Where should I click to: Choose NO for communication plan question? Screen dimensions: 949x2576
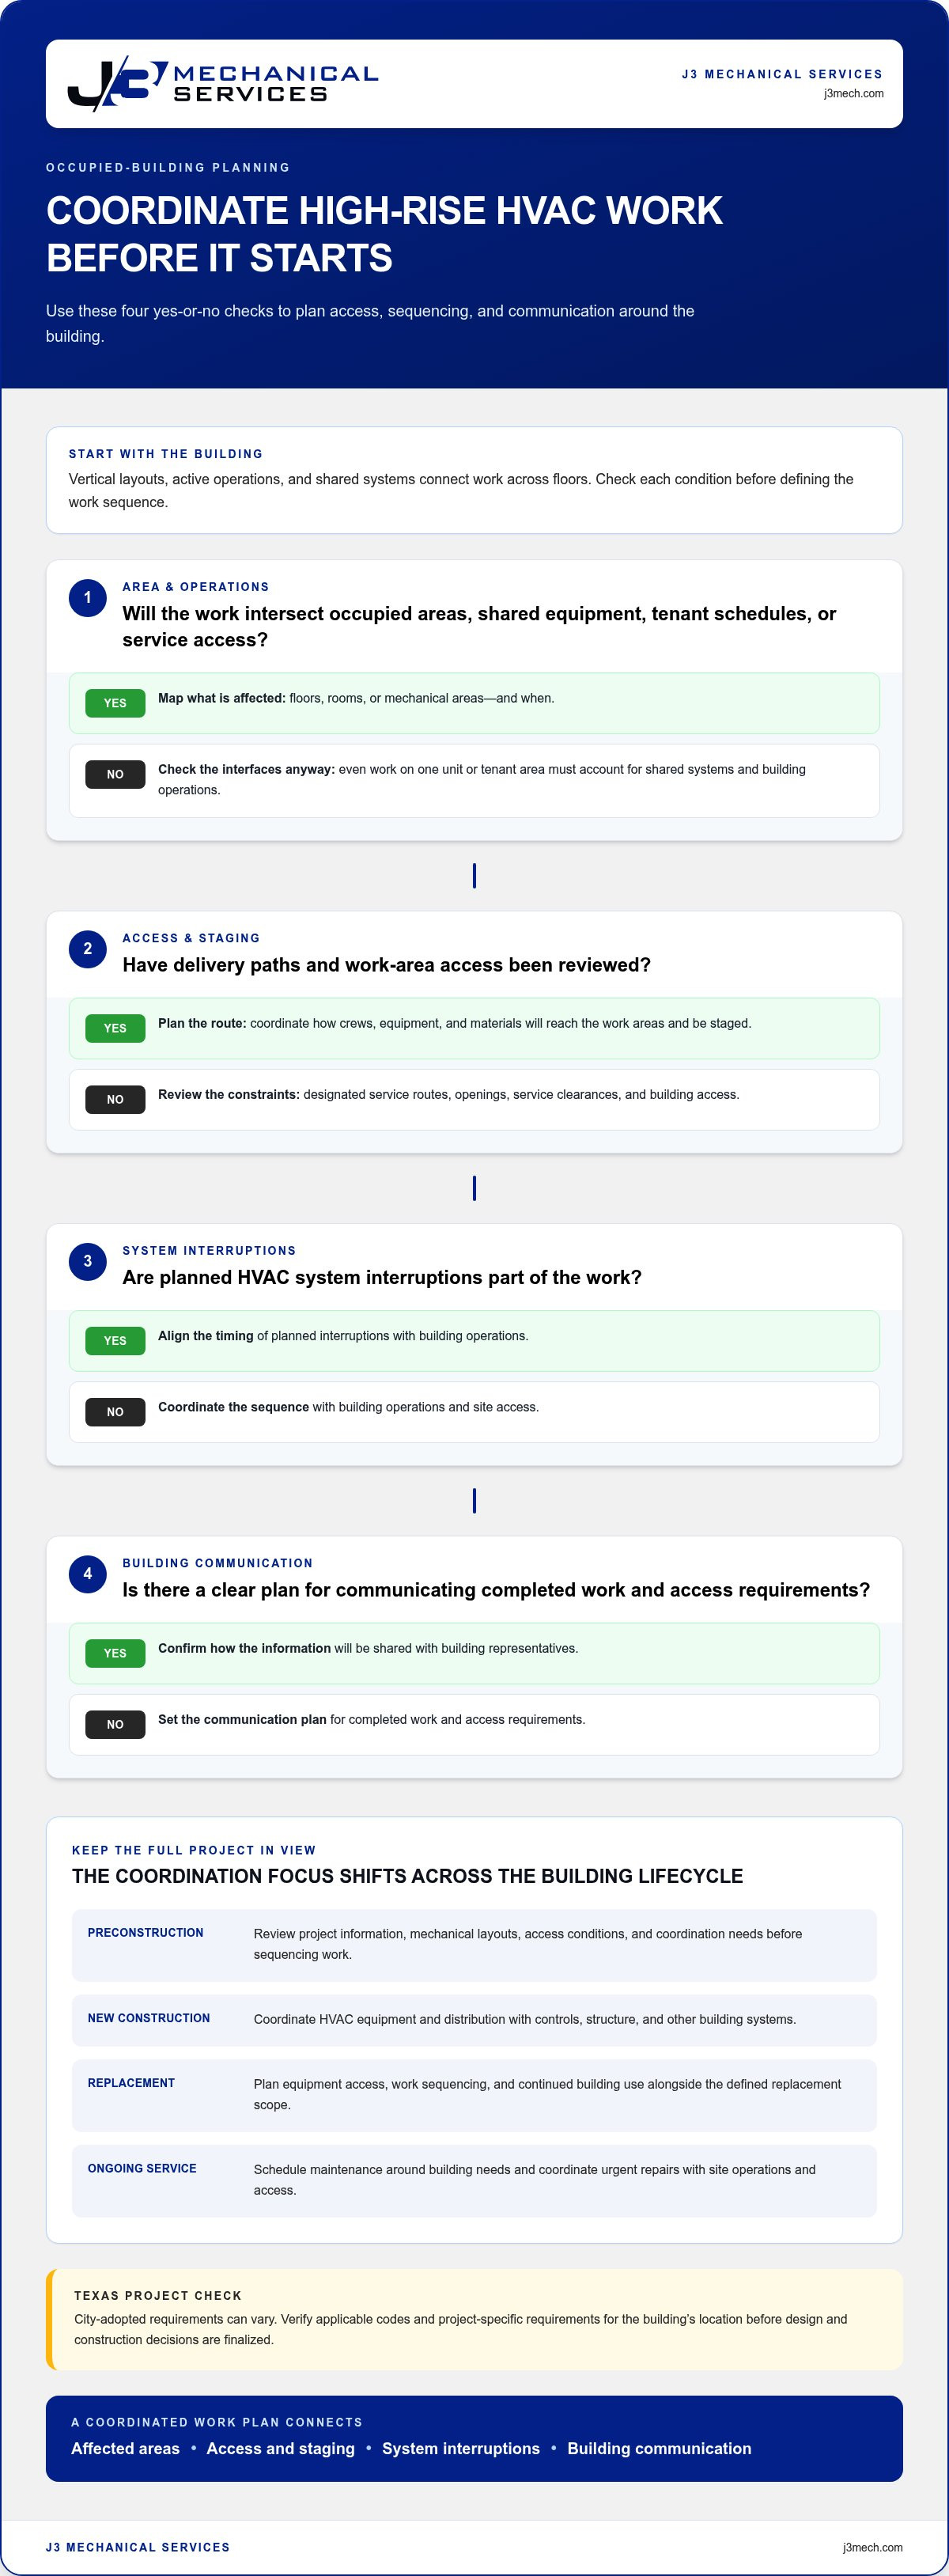(115, 1724)
